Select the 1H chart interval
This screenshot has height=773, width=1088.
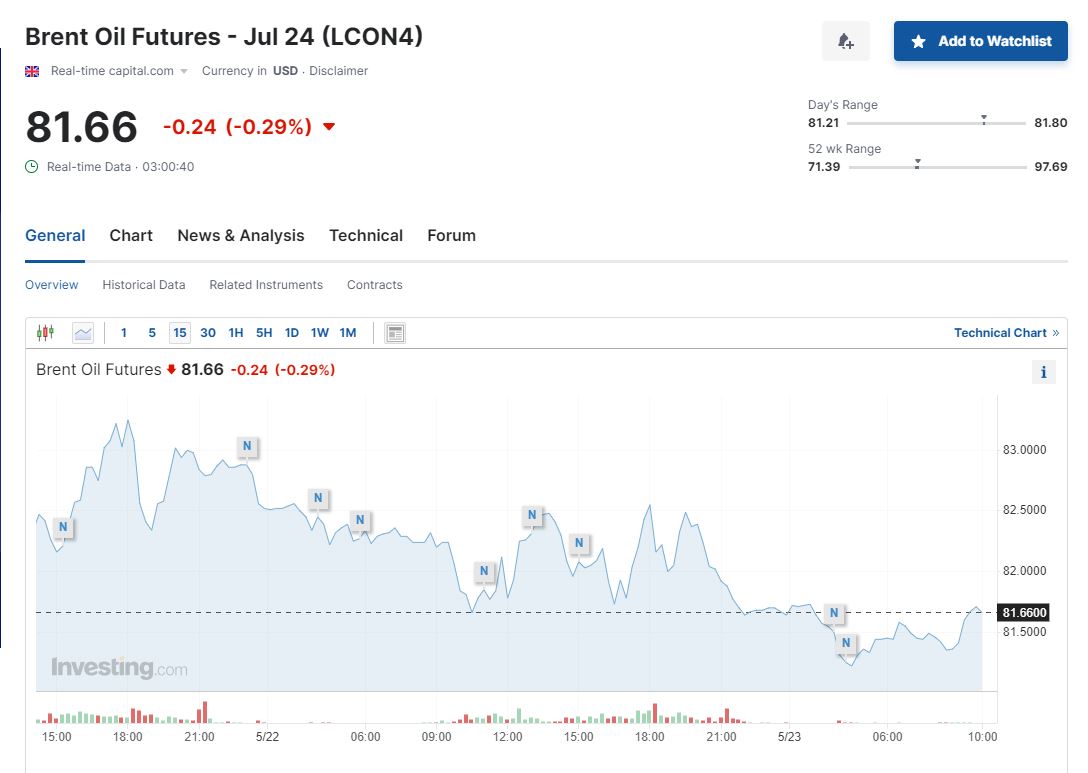pyautogui.click(x=236, y=333)
